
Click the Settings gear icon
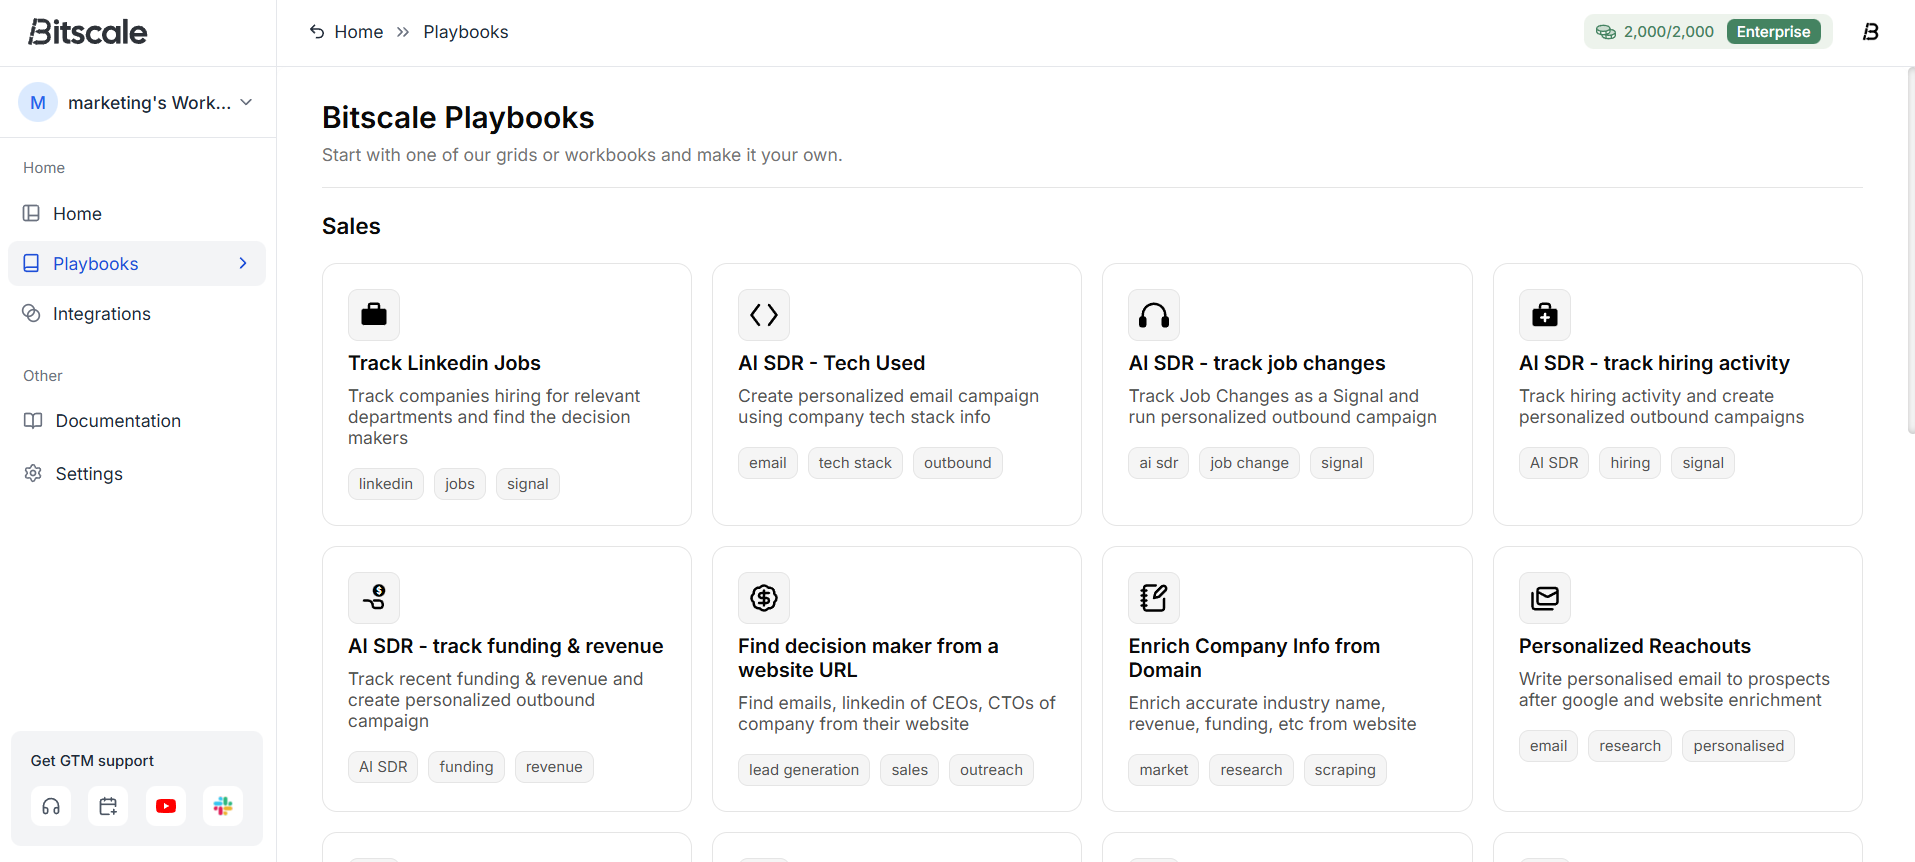coord(33,473)
